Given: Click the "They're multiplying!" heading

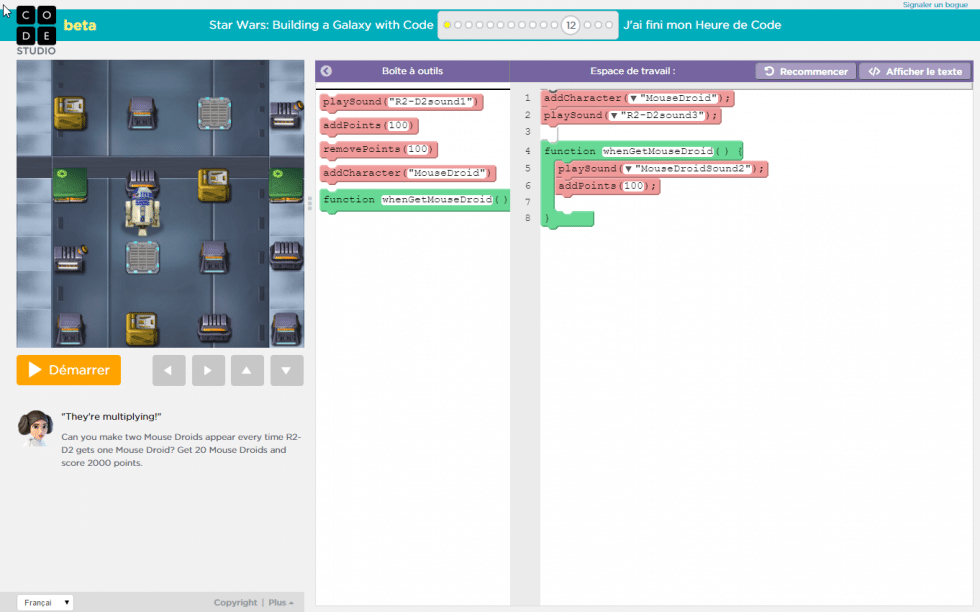Looking at the screenshot, I should (x=111, y=416).
